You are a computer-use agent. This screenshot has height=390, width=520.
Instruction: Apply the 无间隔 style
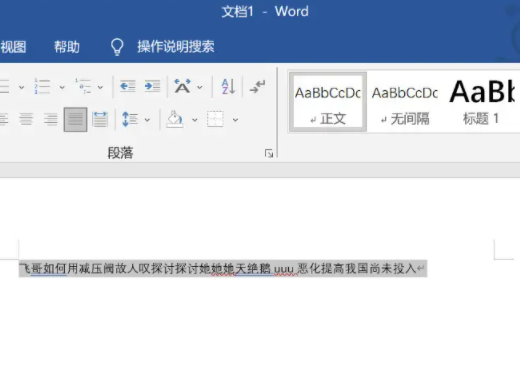405,102
